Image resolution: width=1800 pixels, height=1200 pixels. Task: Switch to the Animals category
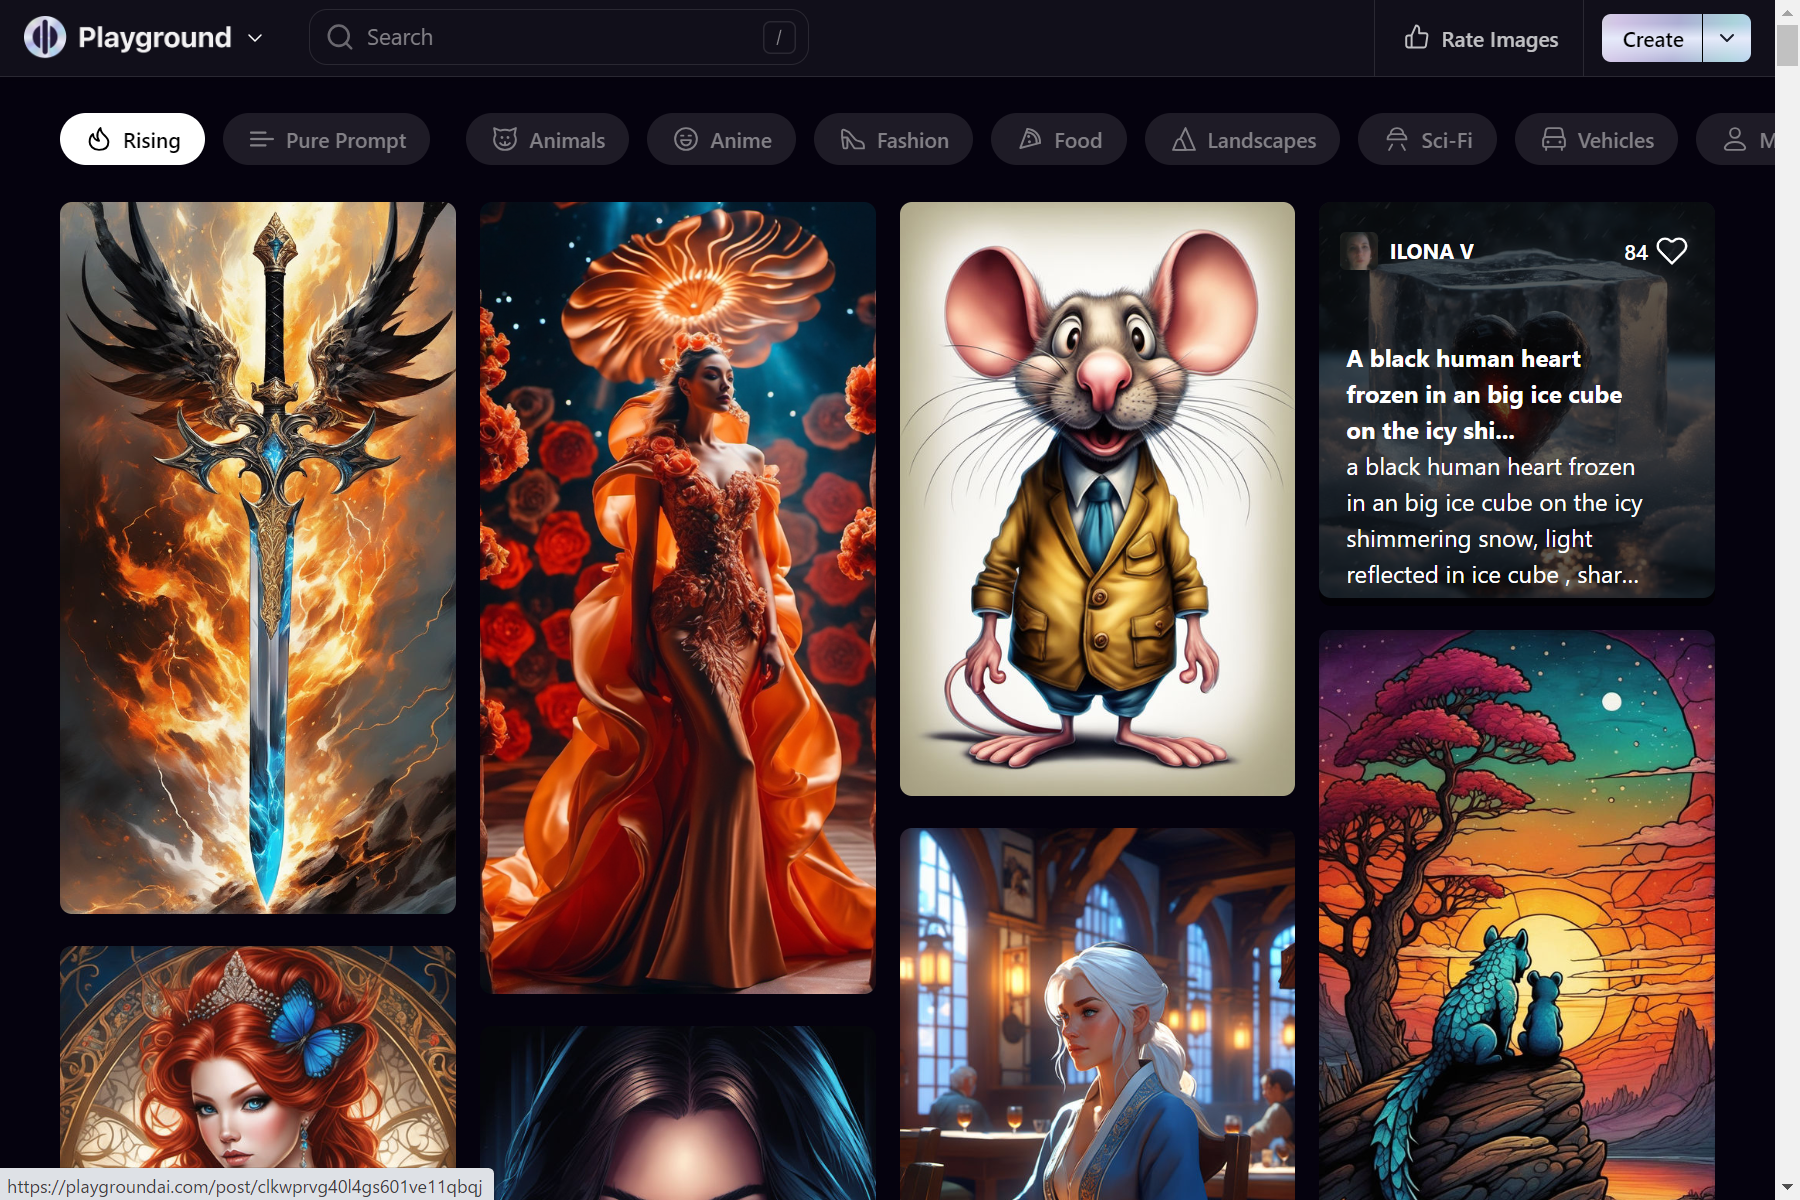pos(547,140)
